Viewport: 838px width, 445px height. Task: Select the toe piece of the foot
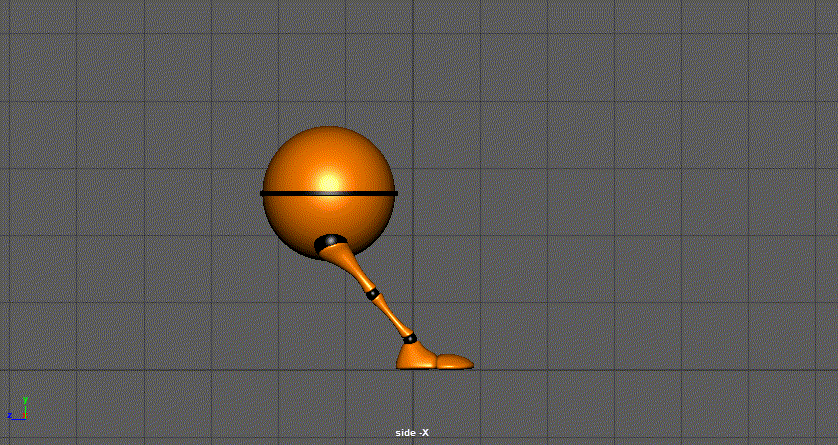click(x=455, y=362)
